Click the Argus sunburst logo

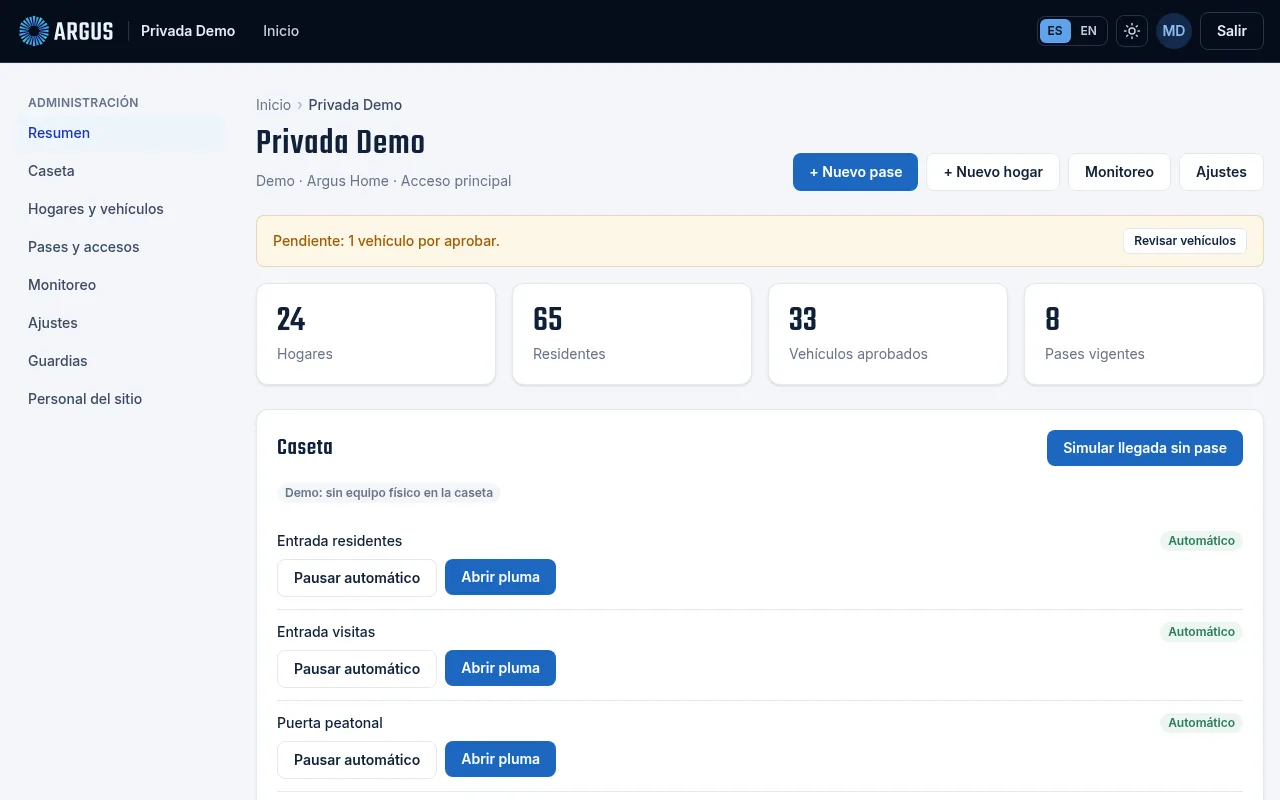point(34,31)
